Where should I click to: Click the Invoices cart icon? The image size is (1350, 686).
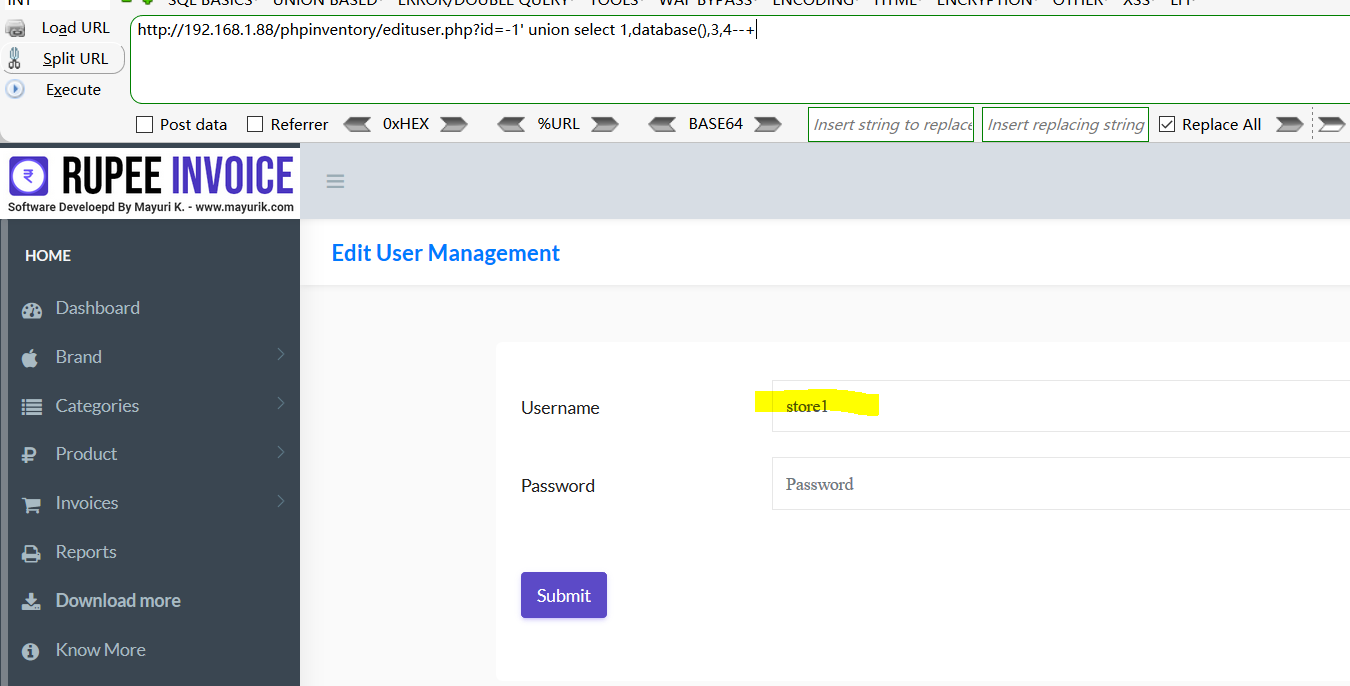click(32, 505)
